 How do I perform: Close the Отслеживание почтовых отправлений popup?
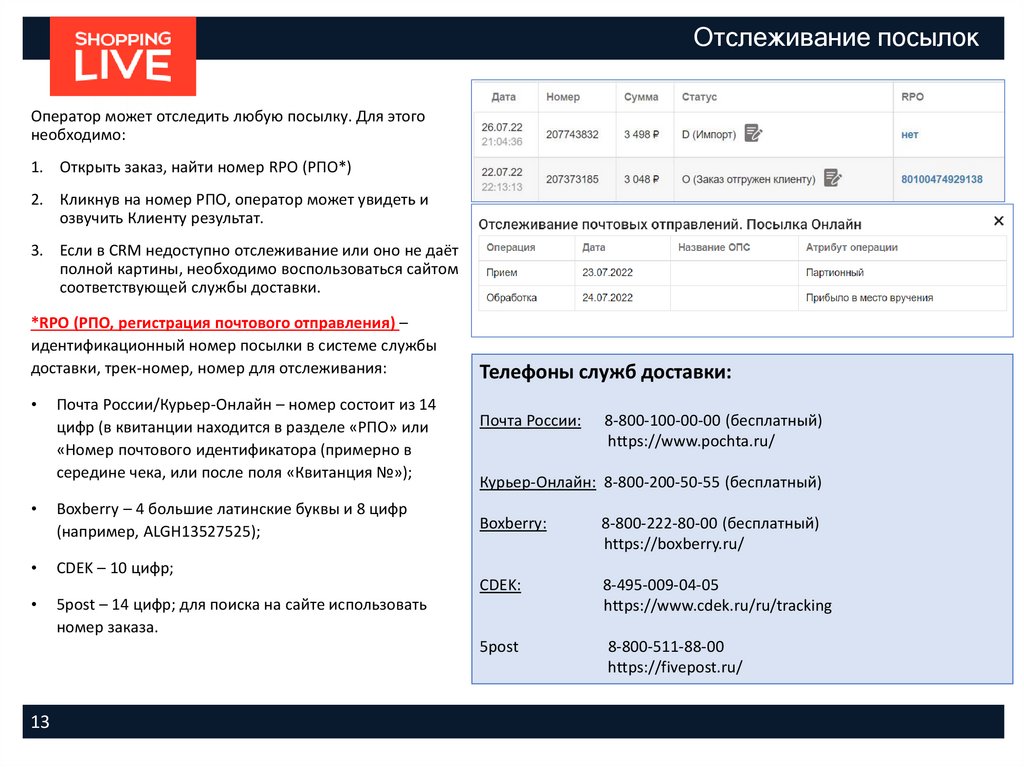coord(998,221)
